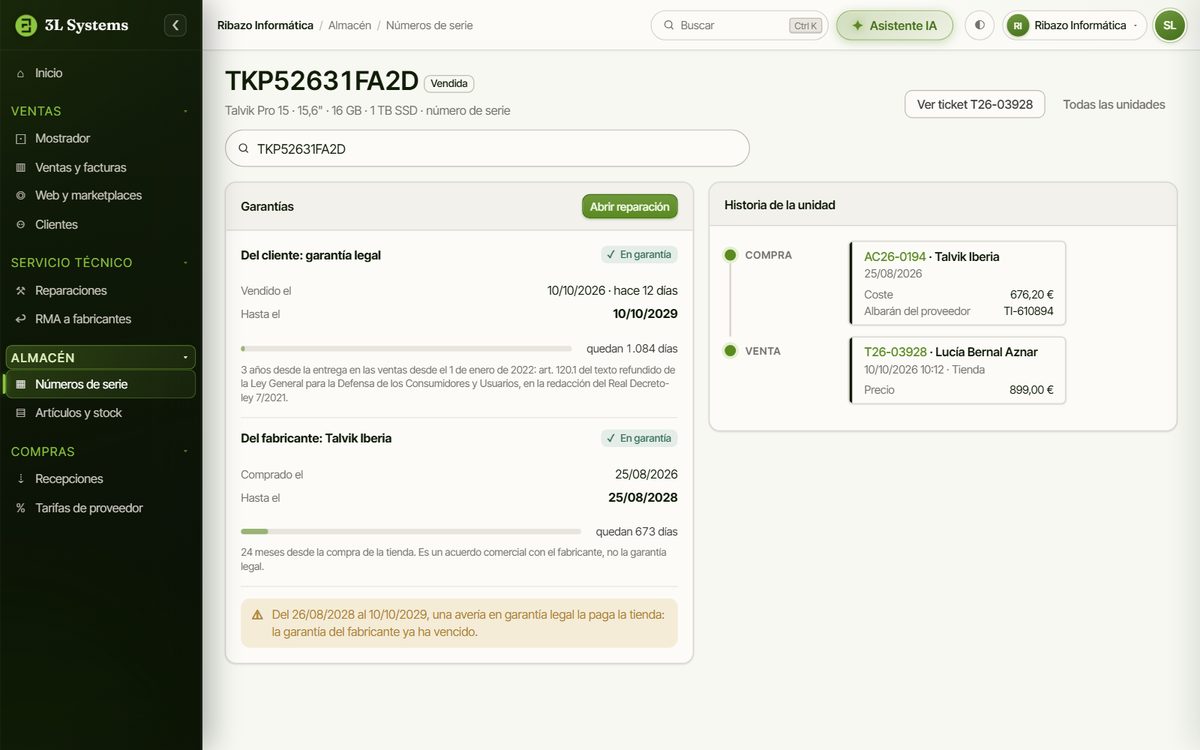Screen dimensions: 1200x750
Task: Open Clientes in the sidebar
Action: pos(101,224)
